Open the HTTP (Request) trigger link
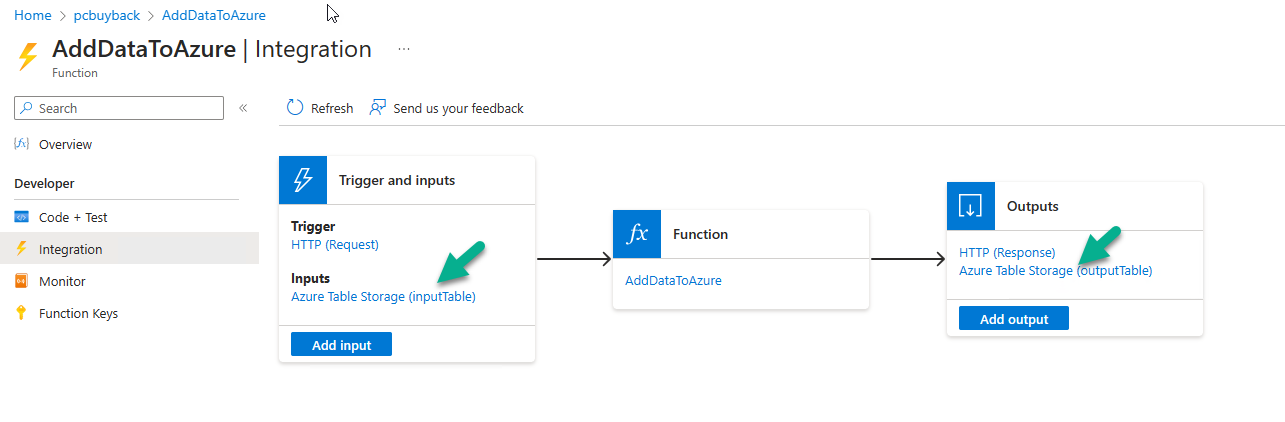Viewport: 1285px width, 422px height. click(335, 244)
